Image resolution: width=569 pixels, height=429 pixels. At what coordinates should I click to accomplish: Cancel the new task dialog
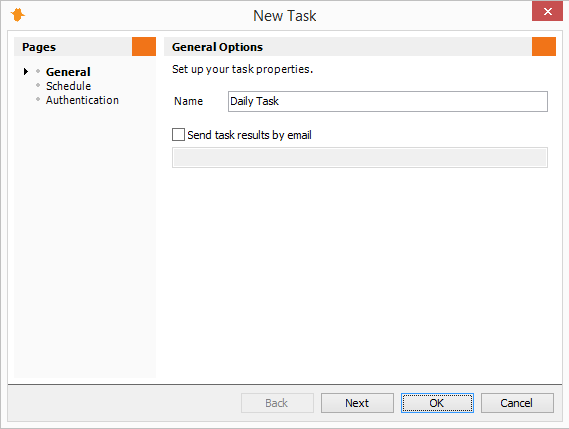pos(517,403)
